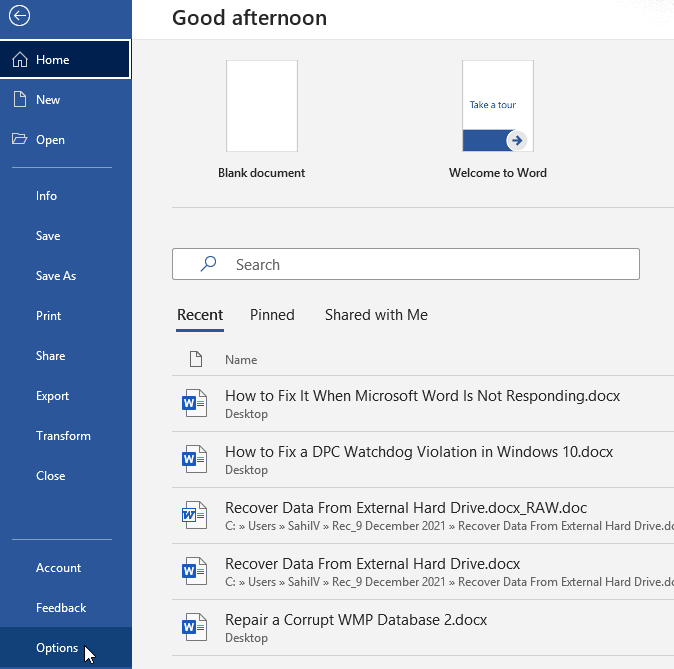Click into the Search field

click(x=406, y=264)
